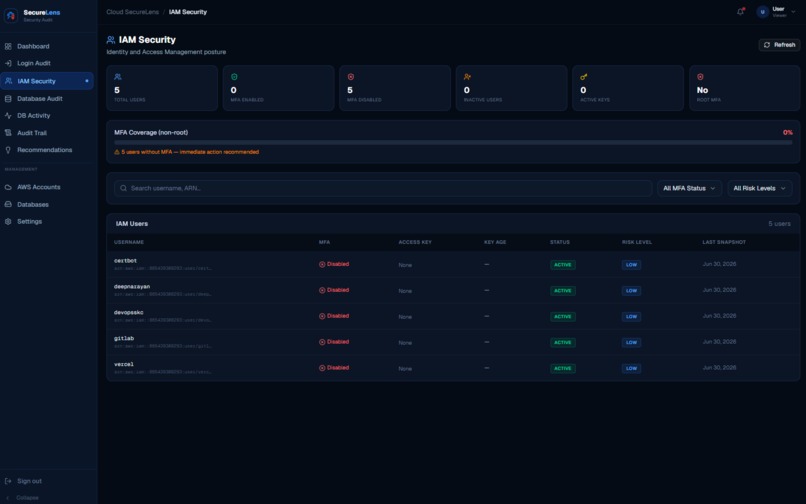Click the Root MFA card icon

coord(700,77)
